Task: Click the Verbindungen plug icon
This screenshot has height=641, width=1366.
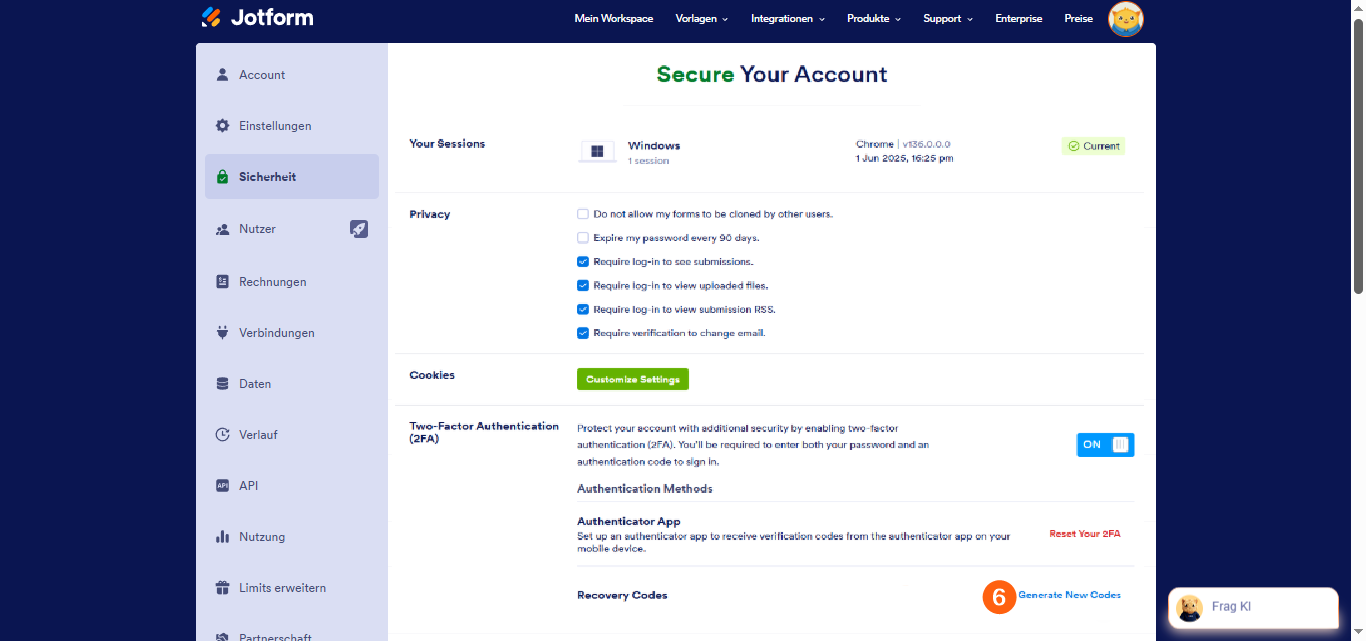Action: point(223,333)
